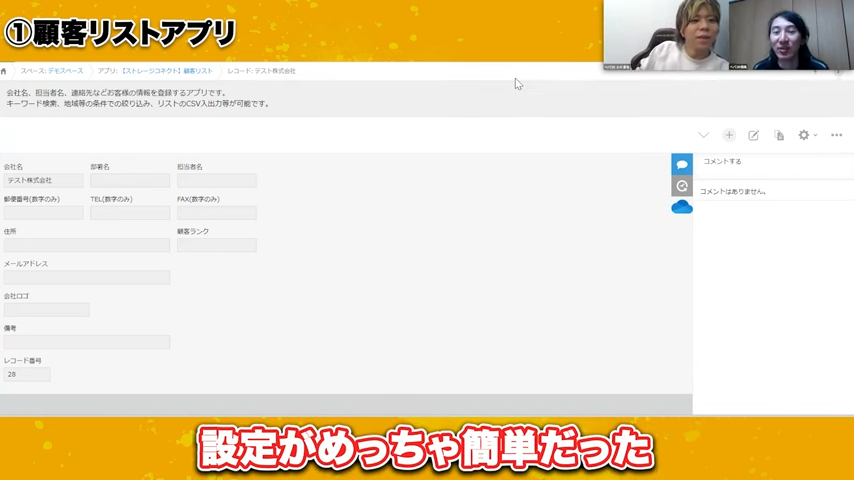Screen dimensions: 854x480
Task: Edit this record with the pencil icon
Action: point(754,136)
